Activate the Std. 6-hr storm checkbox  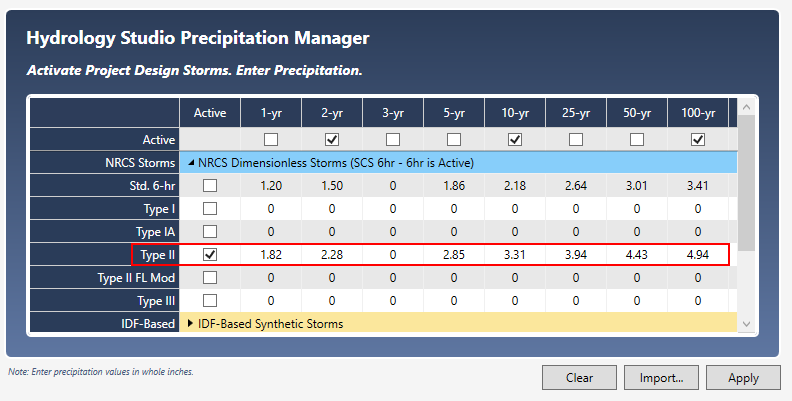click(210, 186)
